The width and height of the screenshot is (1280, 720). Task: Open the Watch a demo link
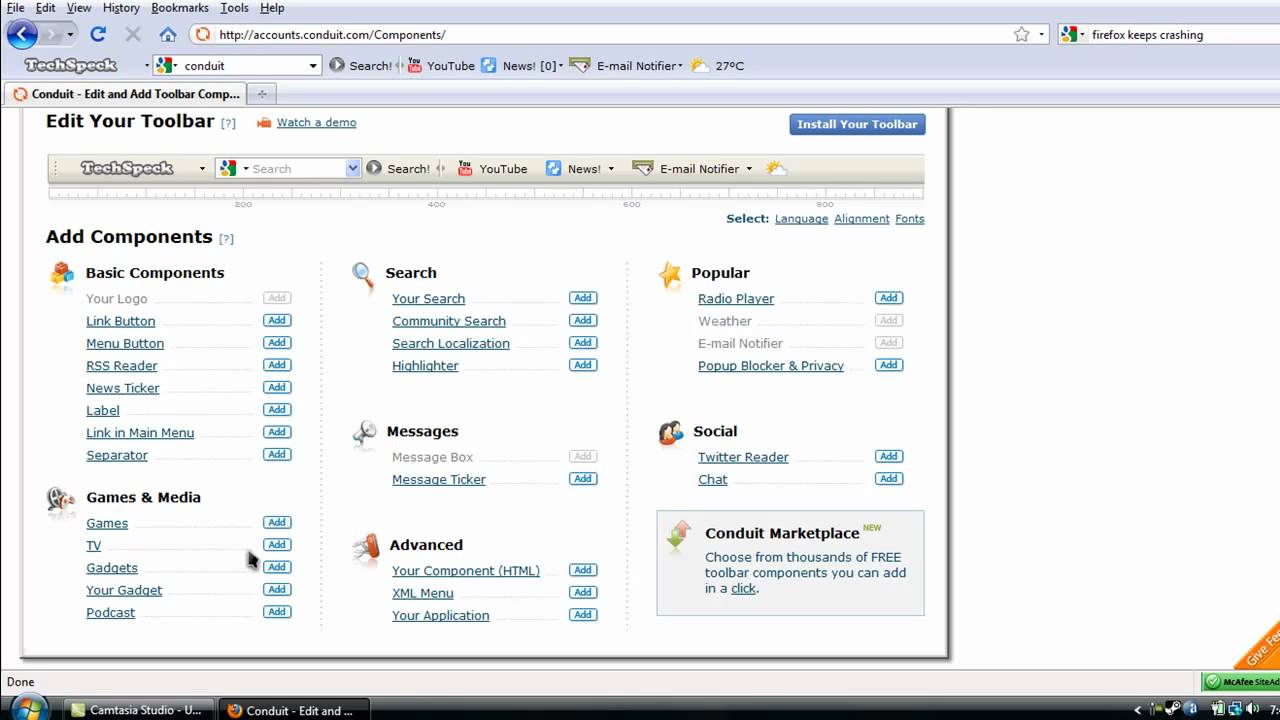pyautogui.click(x=316, y=122)
